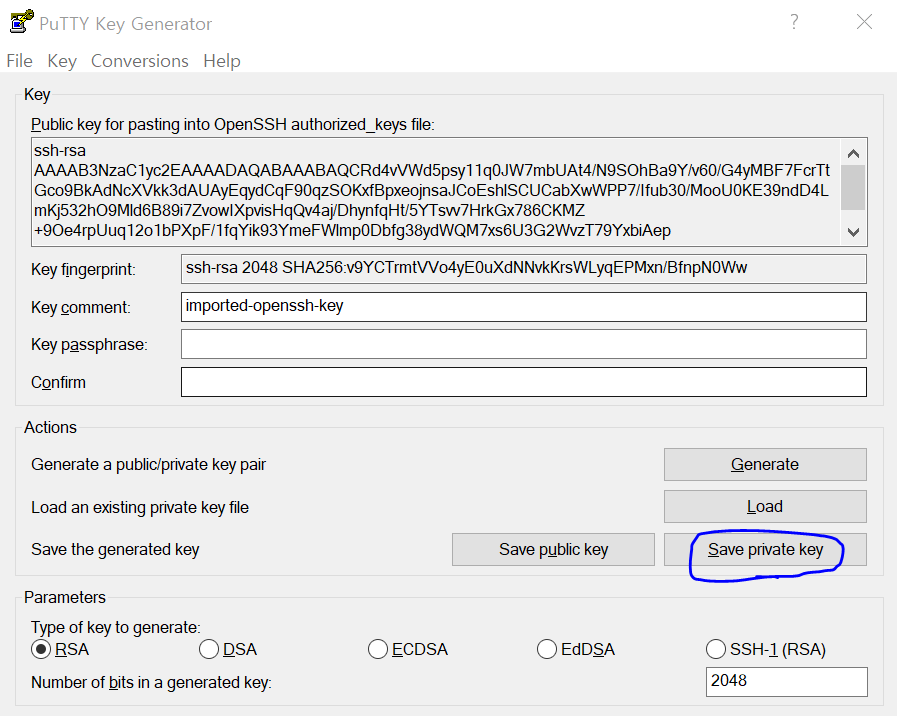Click the 'Confirm' label
The width and height of the screenshot is (897, 716).
point(58,383)
